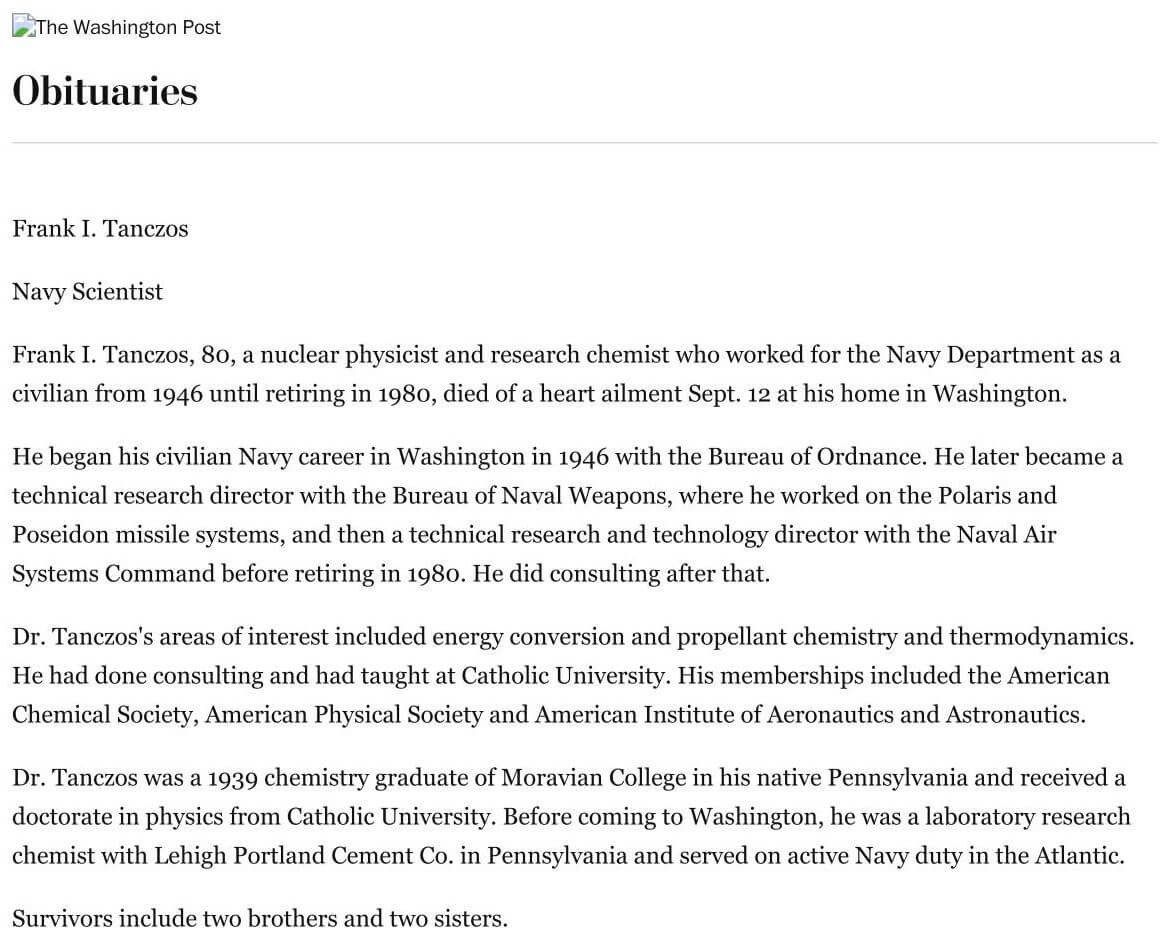Click the Obituaries page heading
Viewport: 1168px width, 940px height.
point(105,92)
